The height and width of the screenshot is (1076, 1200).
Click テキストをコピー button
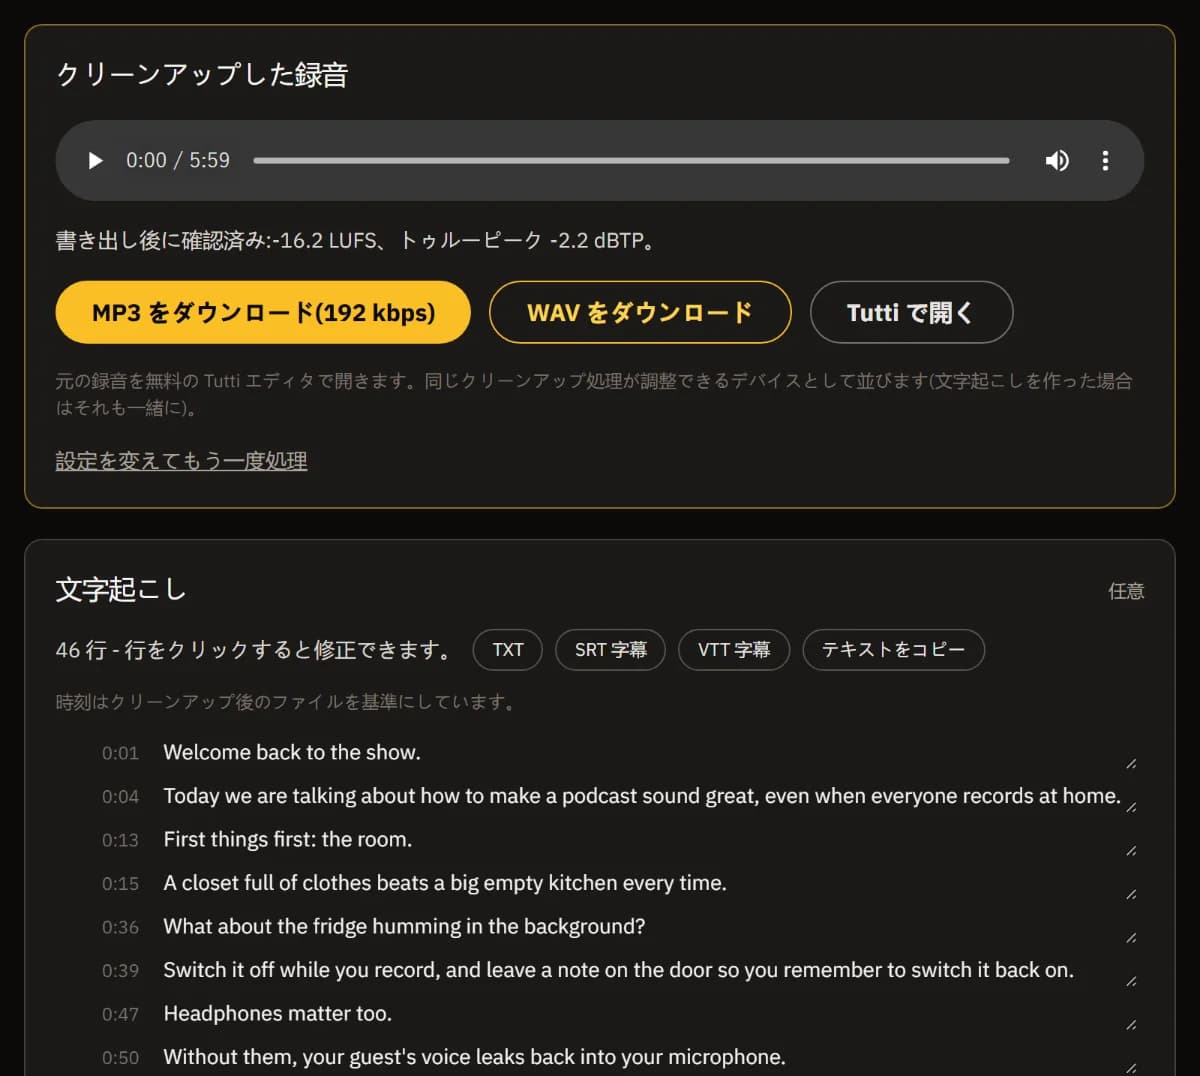[893, 650]
